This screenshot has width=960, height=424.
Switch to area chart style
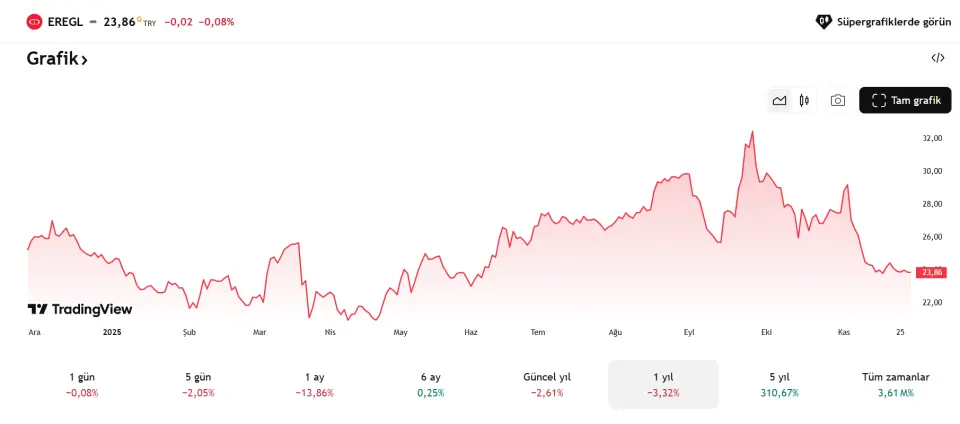pos(779,100)
